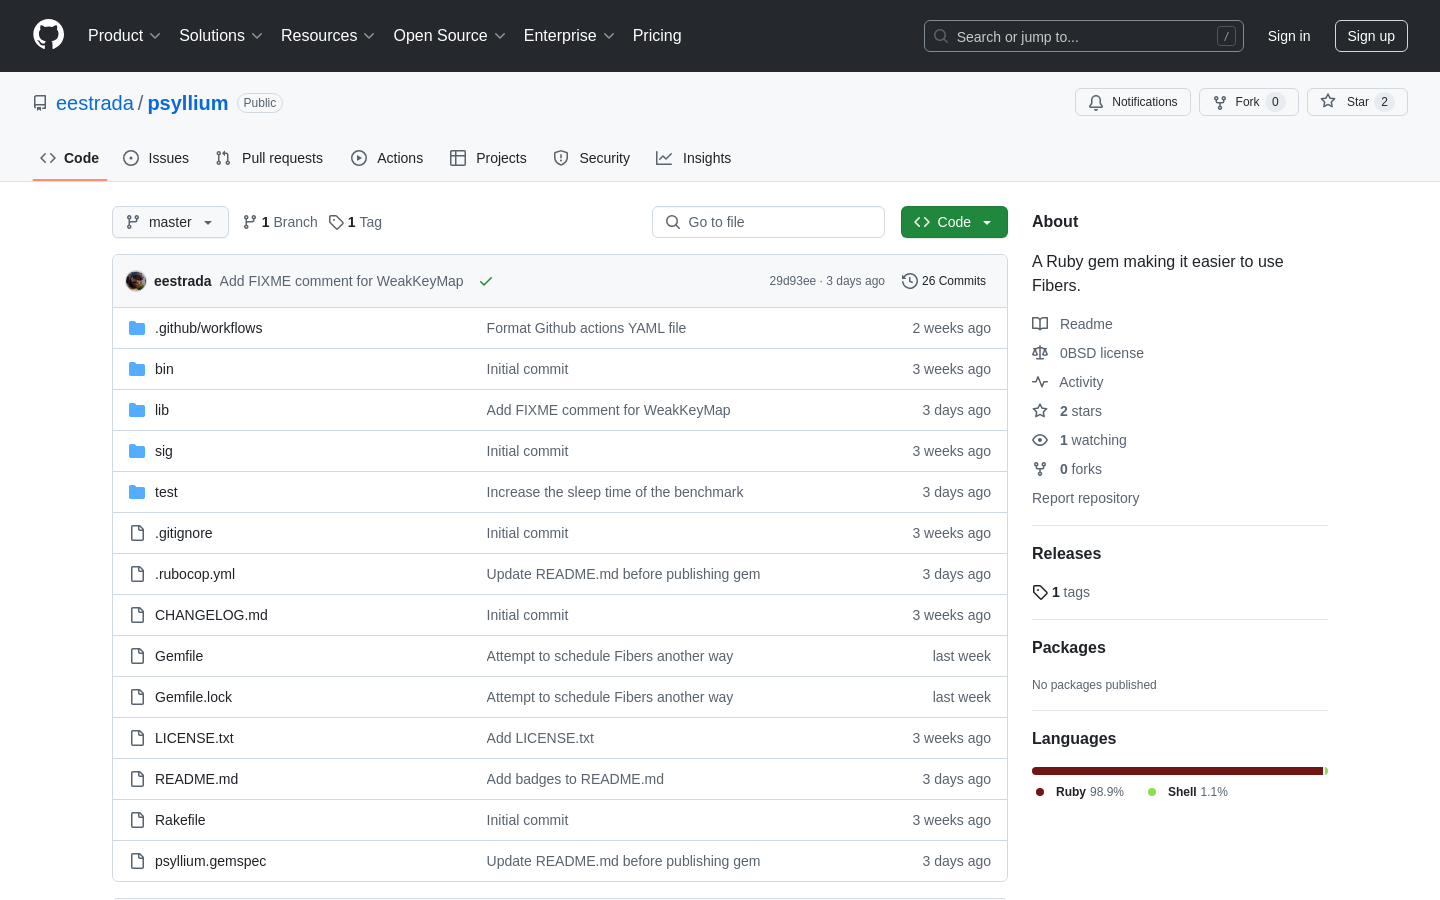Image resolution: width=1440 pixels, height=900 pixels.
Task: Open the psyllium repository link
Action: point(188,103)
